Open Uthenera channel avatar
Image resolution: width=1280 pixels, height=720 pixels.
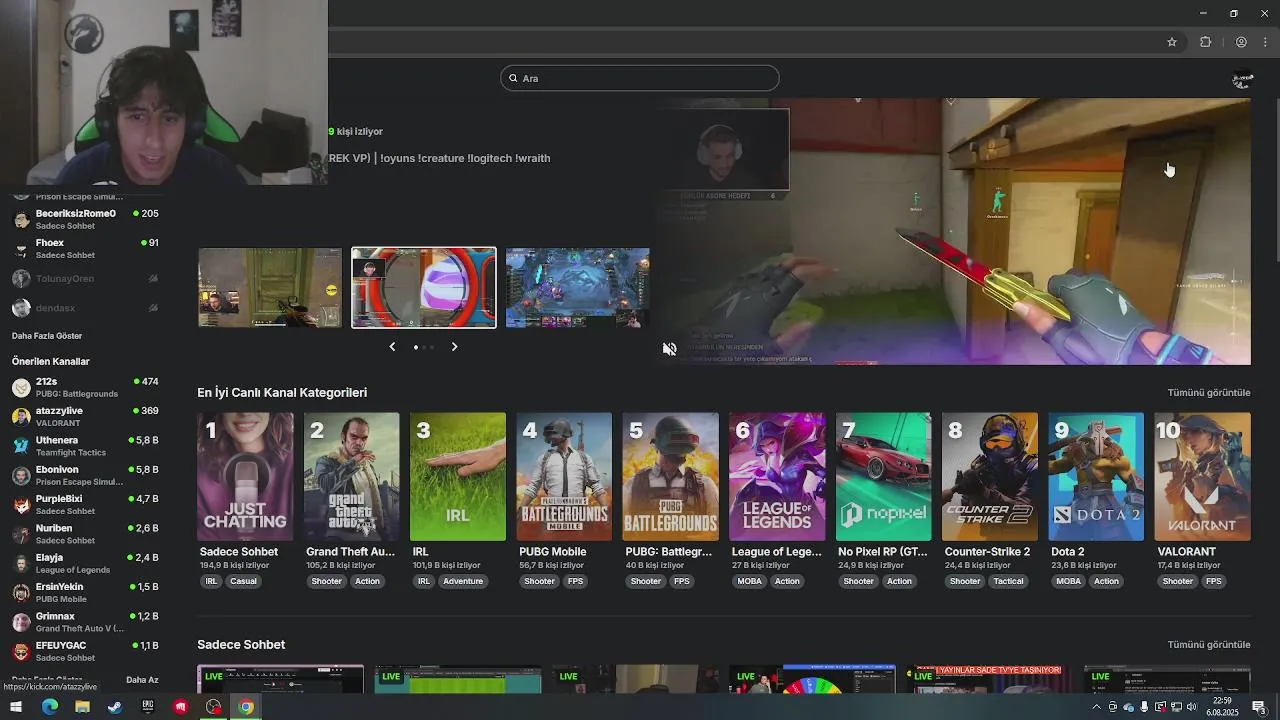21,446
